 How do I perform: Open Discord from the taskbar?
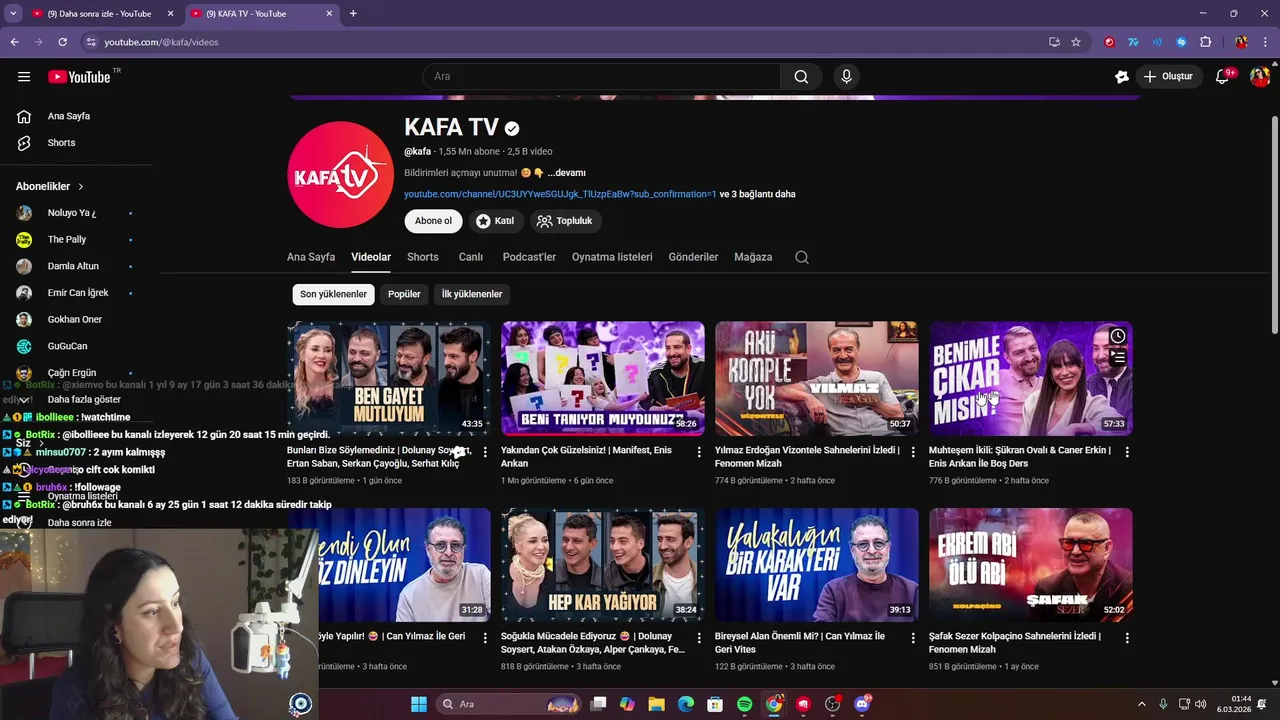pyautogui.click(x=862, y=704)
